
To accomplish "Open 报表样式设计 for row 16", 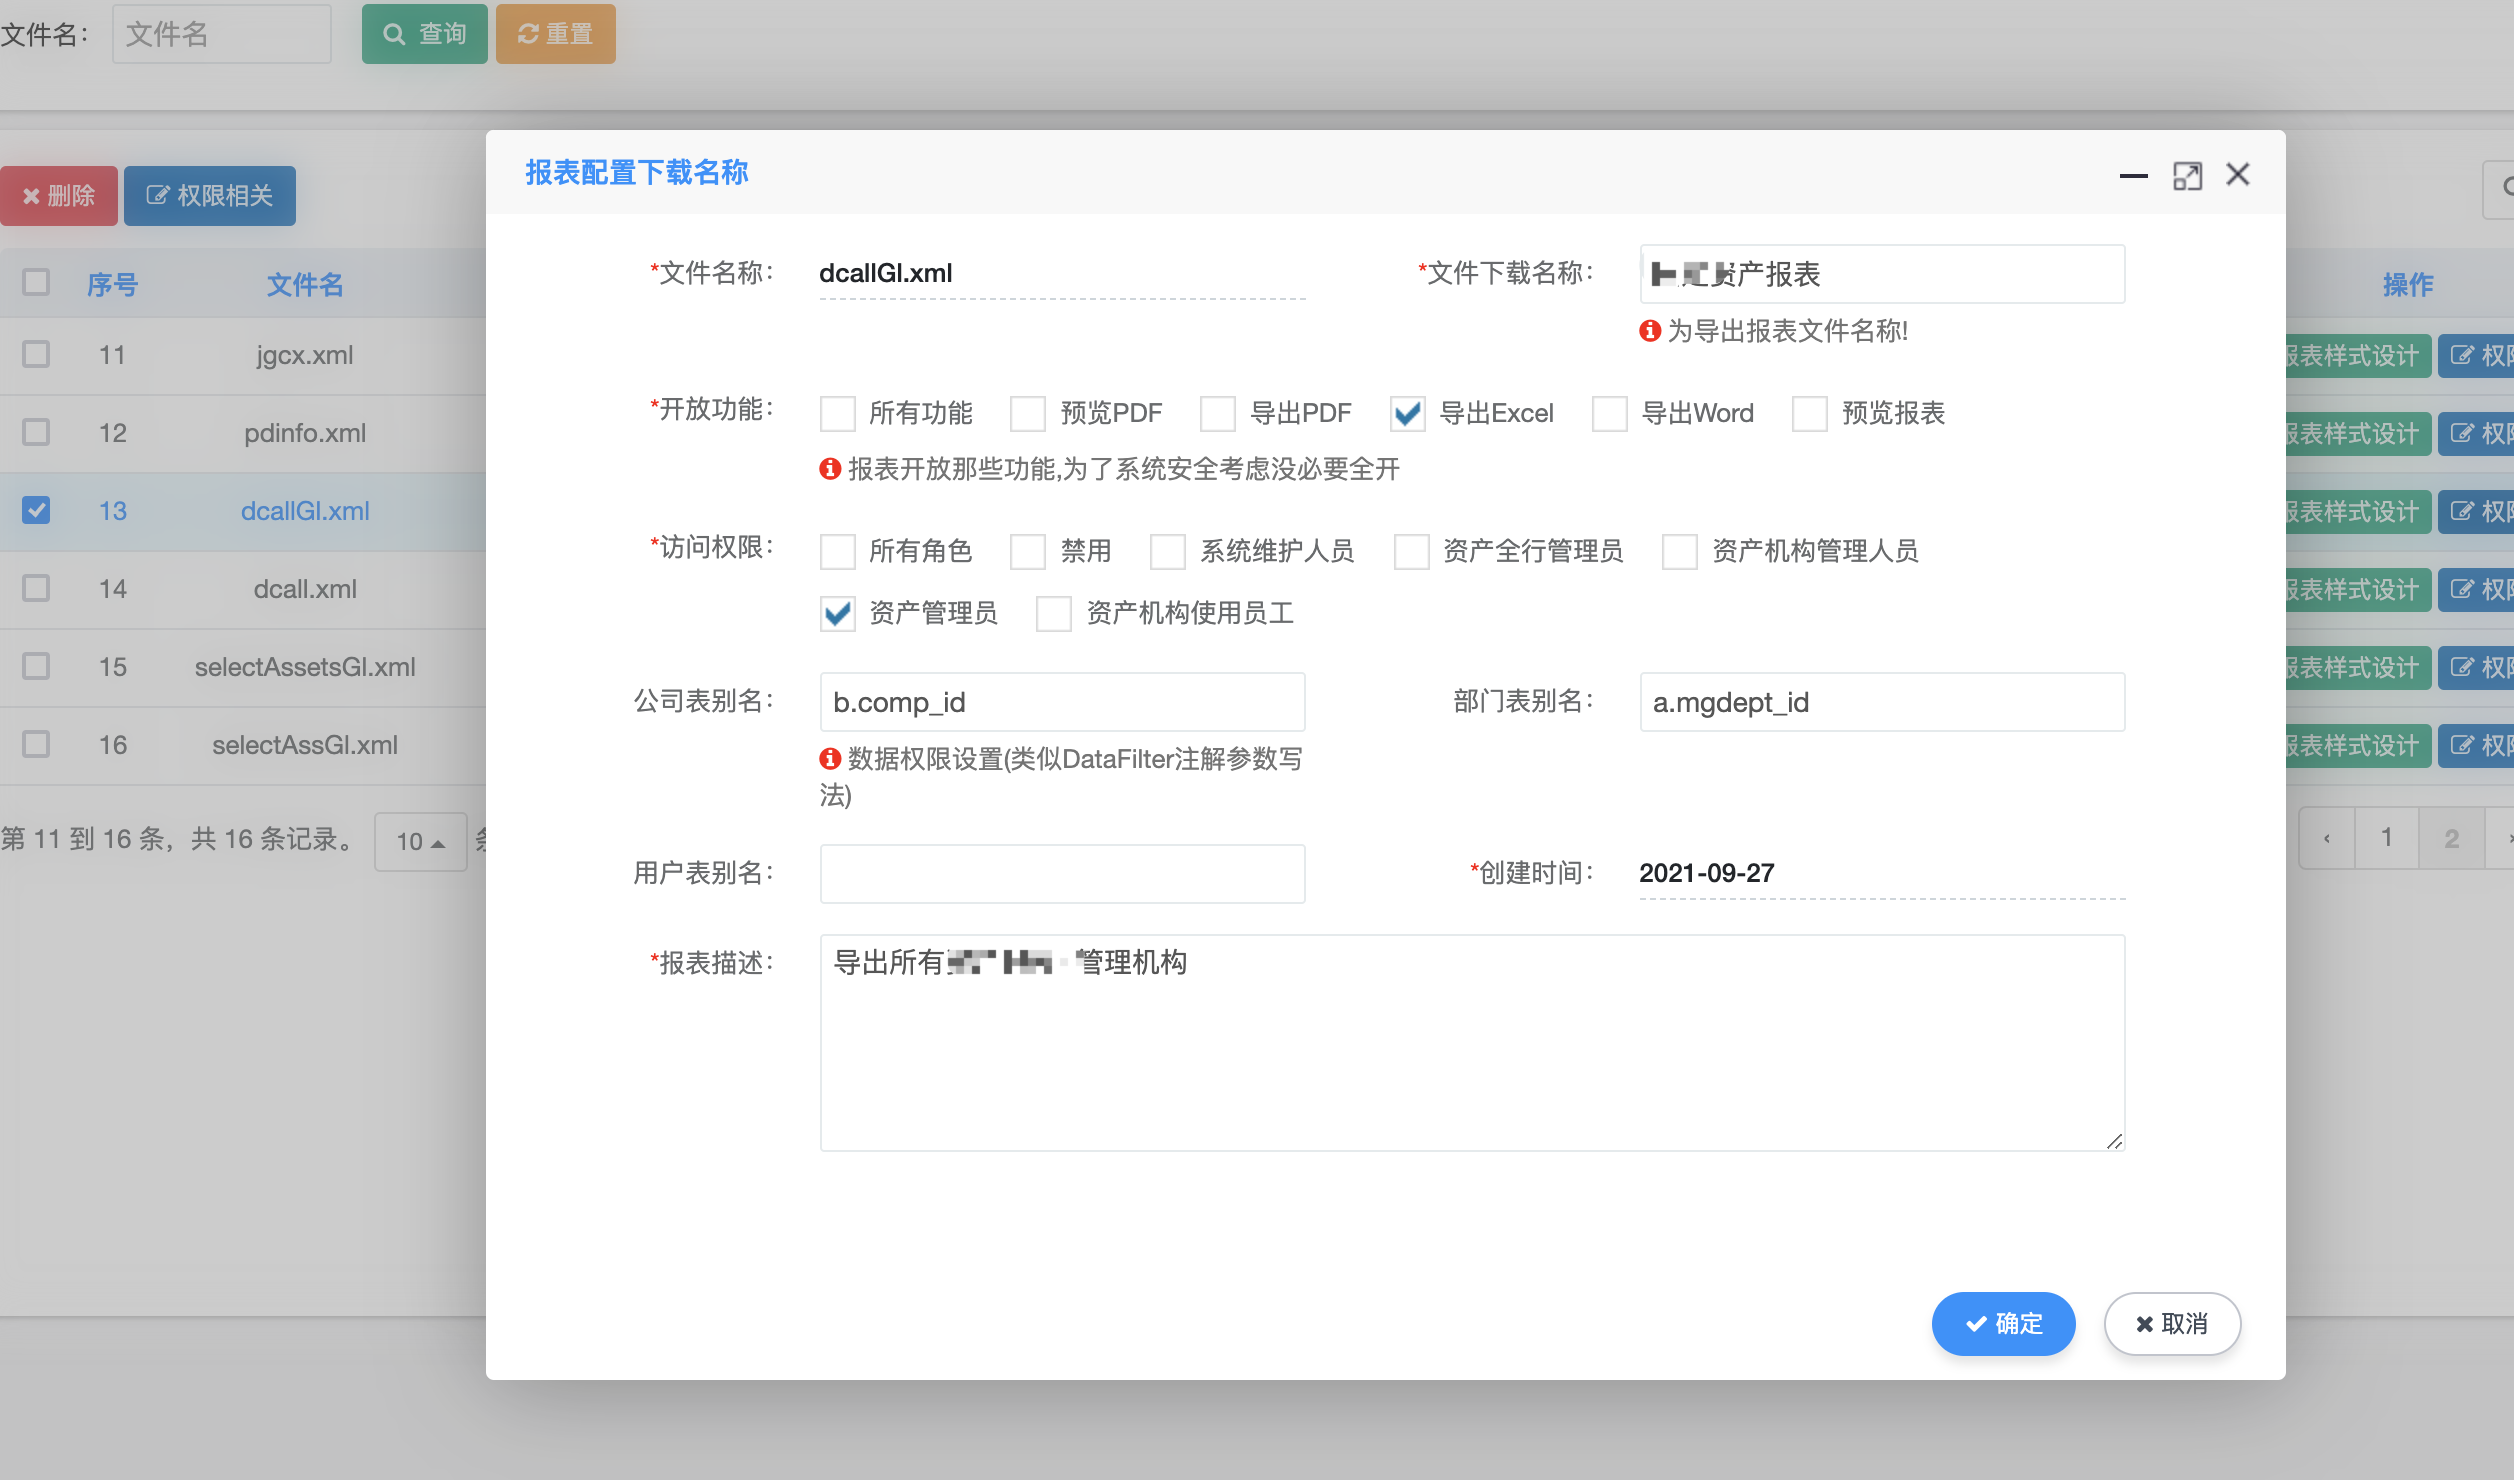I will pos(2358,746).
